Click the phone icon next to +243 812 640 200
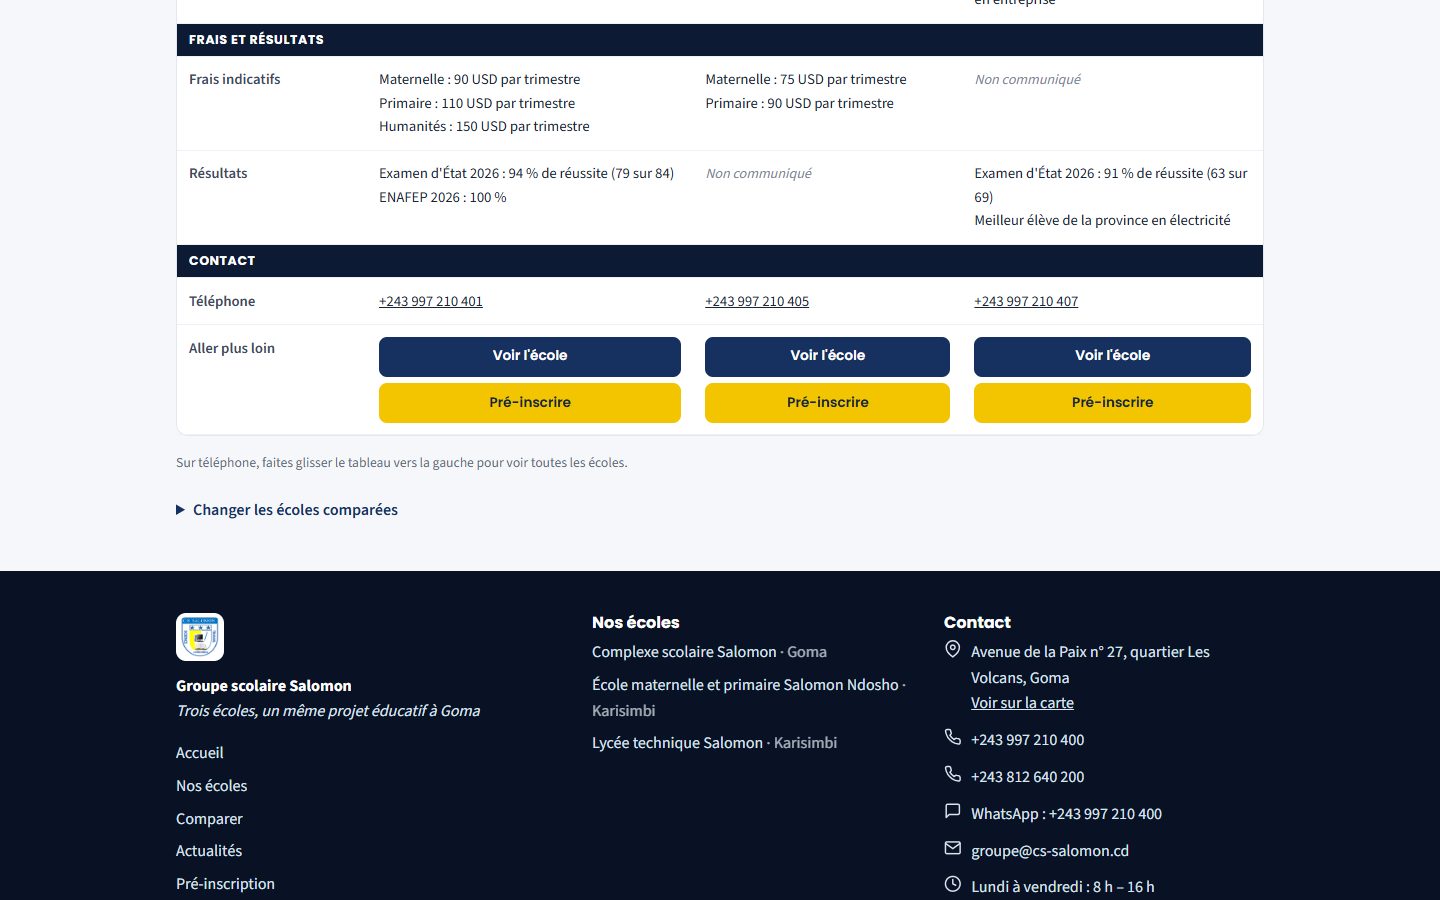The image size is (1440, 900). (953, 774)
